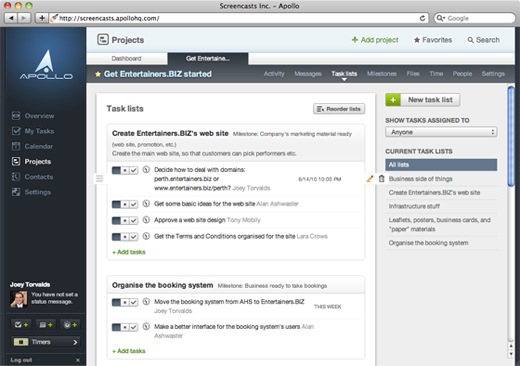Open the Calendar sidebar item
This screenshot has height=366, width=520.
(32, 146)
